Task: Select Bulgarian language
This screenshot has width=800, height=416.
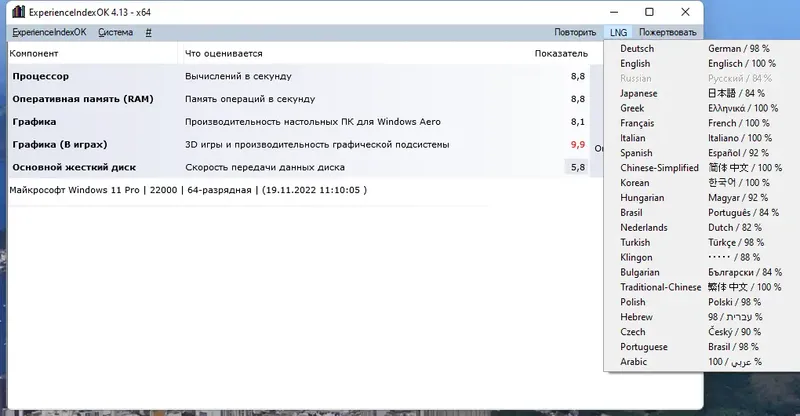Action: coord(702,272)
